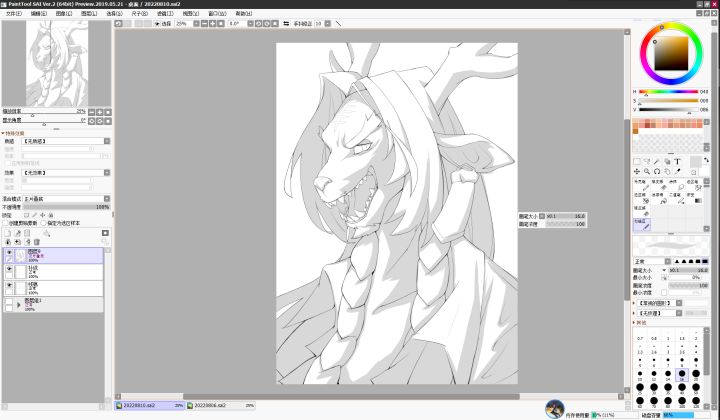This screenshot has width=720, height=420.
Task: Open the Filter menu
Action: tap(165, 14)
